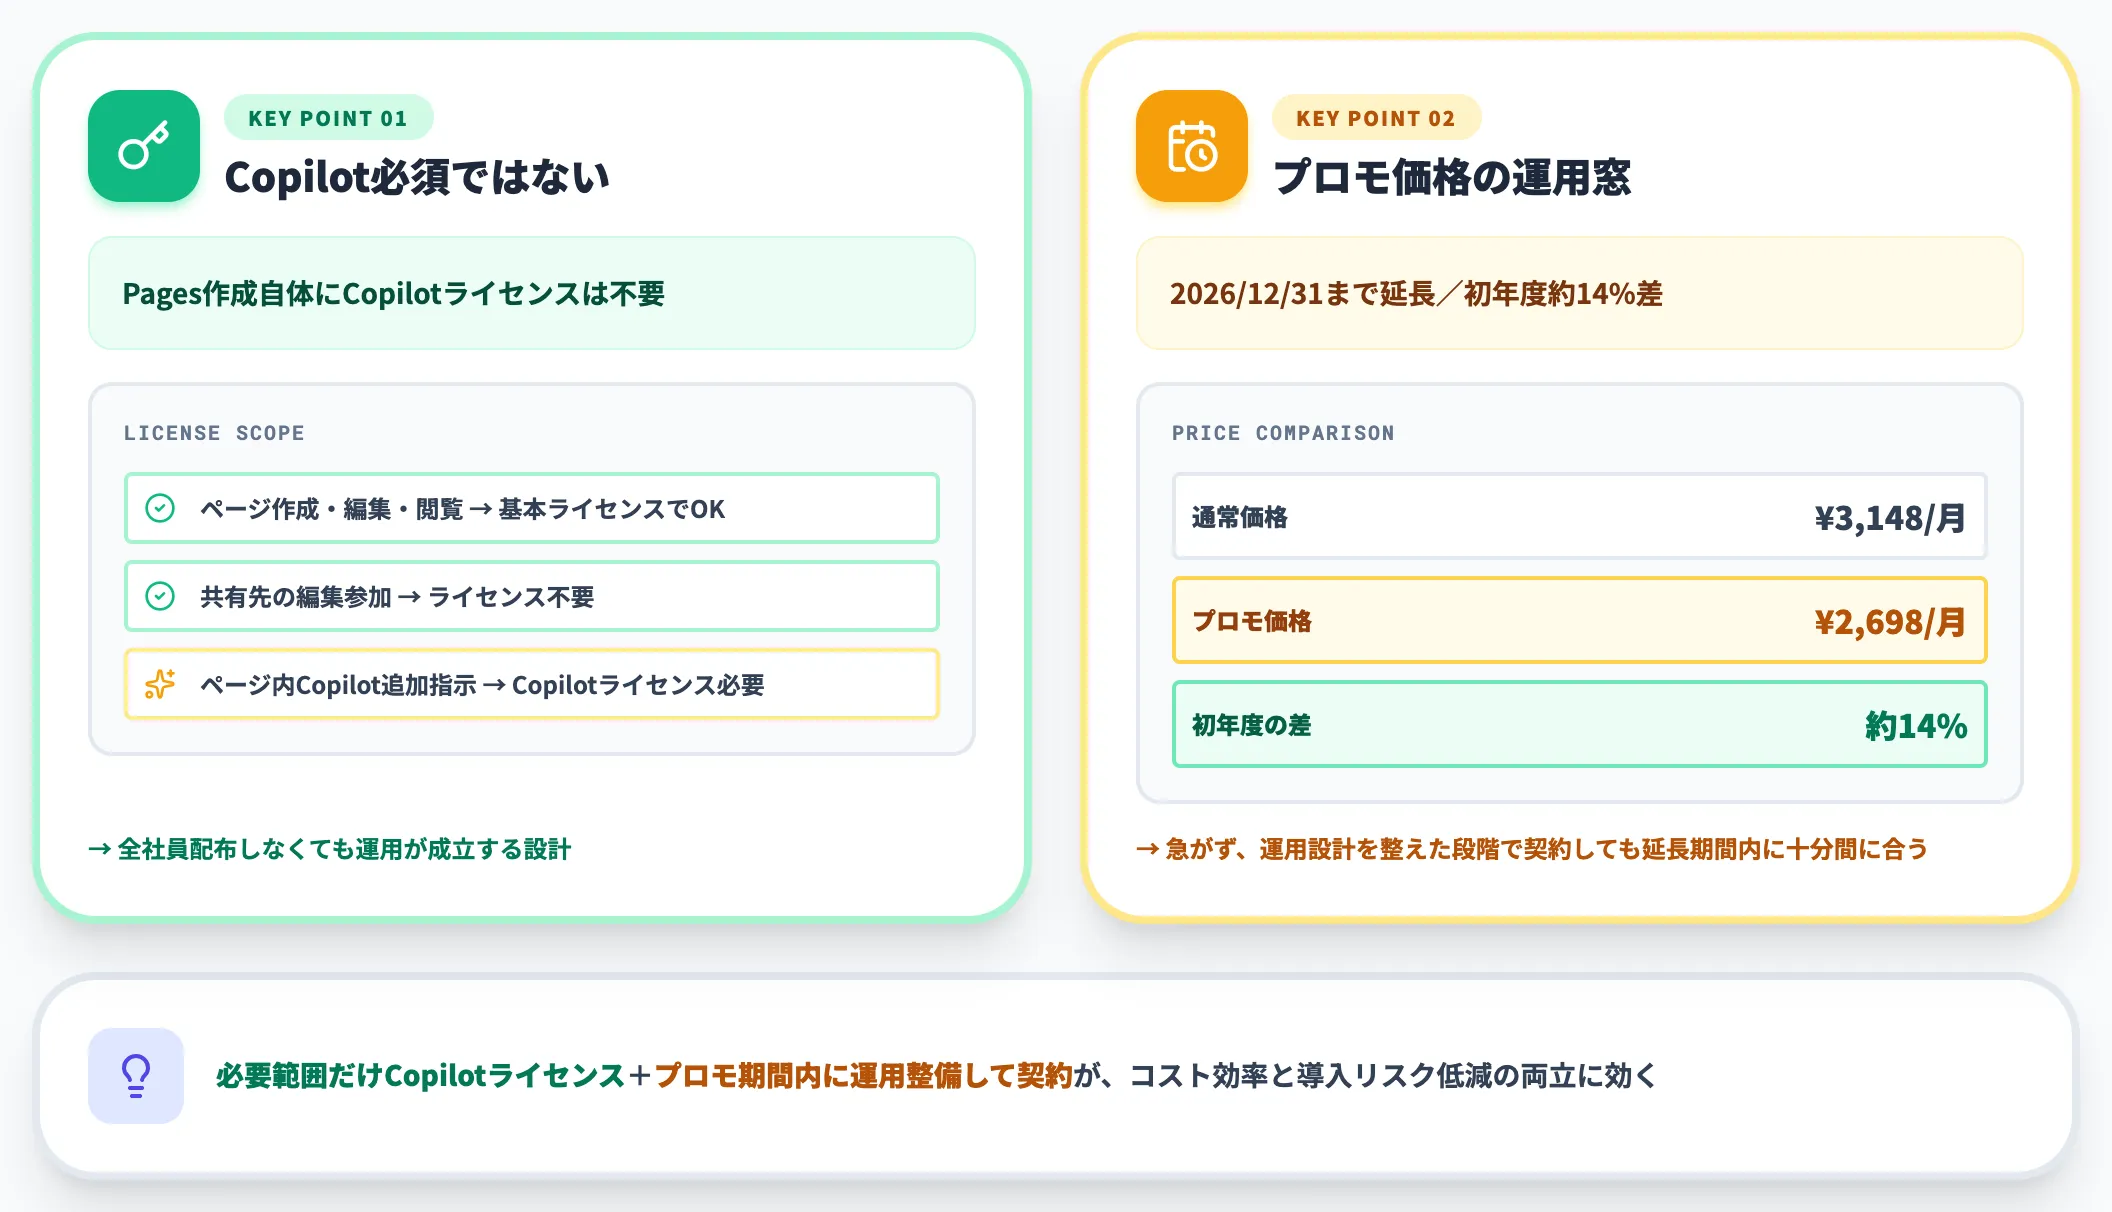Viewport: 2112px width, 1212px height.
Task: Click the orange calendar clock icon
Action: pyautogui.click(x=1192, y=146)
